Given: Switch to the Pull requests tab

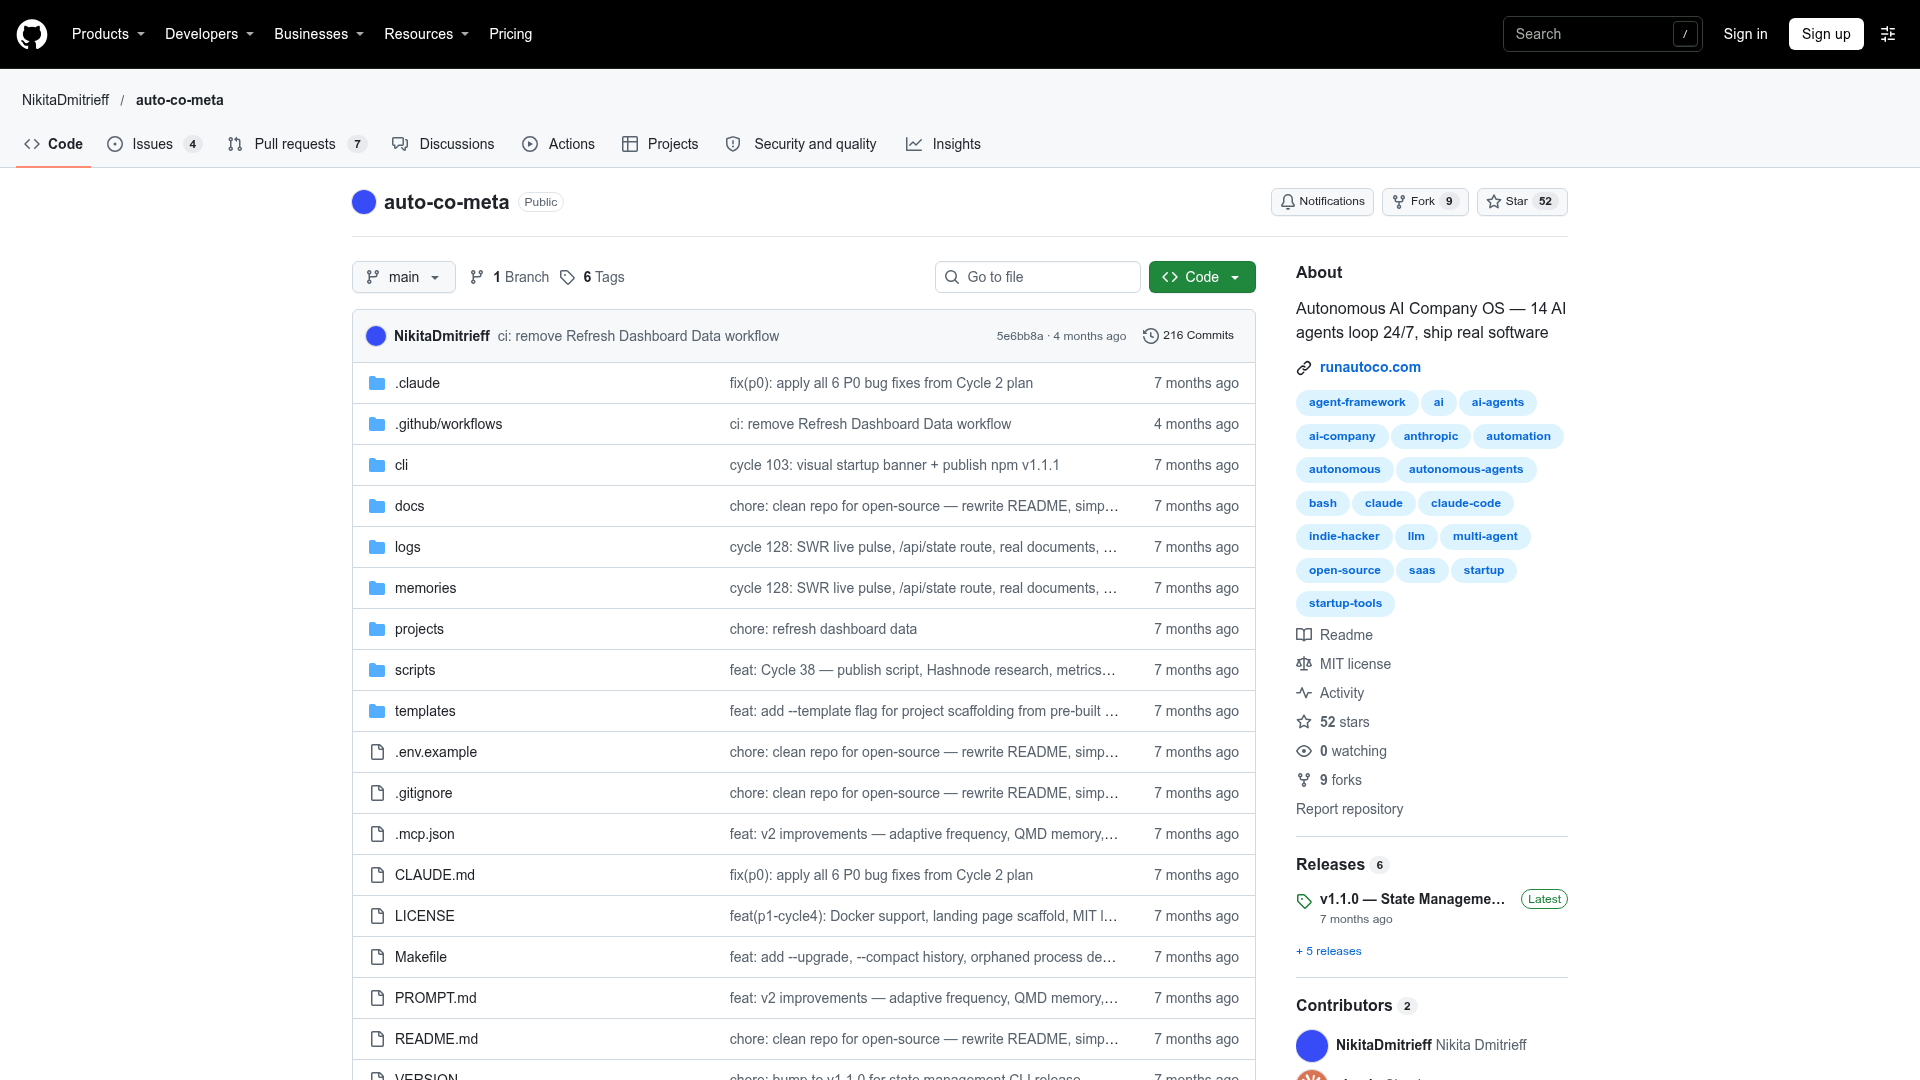Looking at the screenshot, I should (x=297, y=144).
